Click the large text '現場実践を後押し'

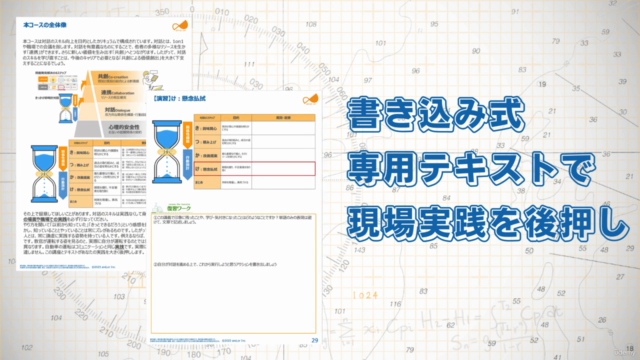point(488,223)
